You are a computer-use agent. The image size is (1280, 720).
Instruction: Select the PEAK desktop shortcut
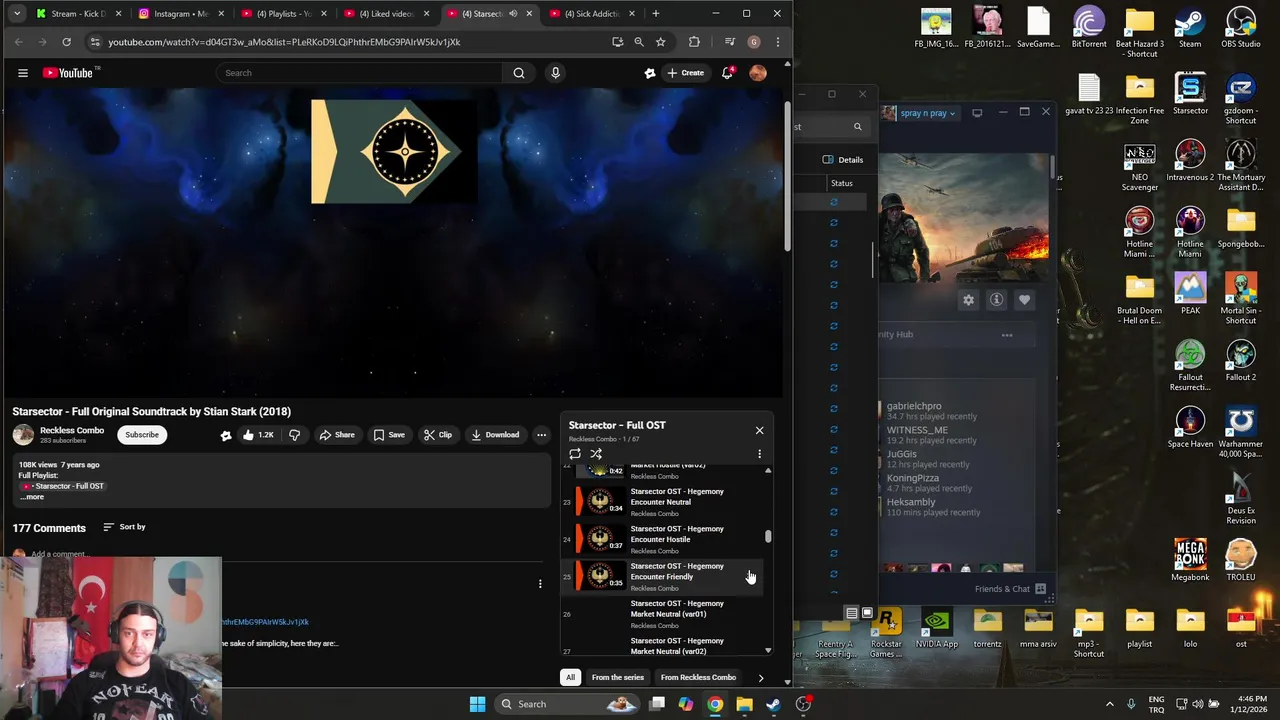point(1190,294)
